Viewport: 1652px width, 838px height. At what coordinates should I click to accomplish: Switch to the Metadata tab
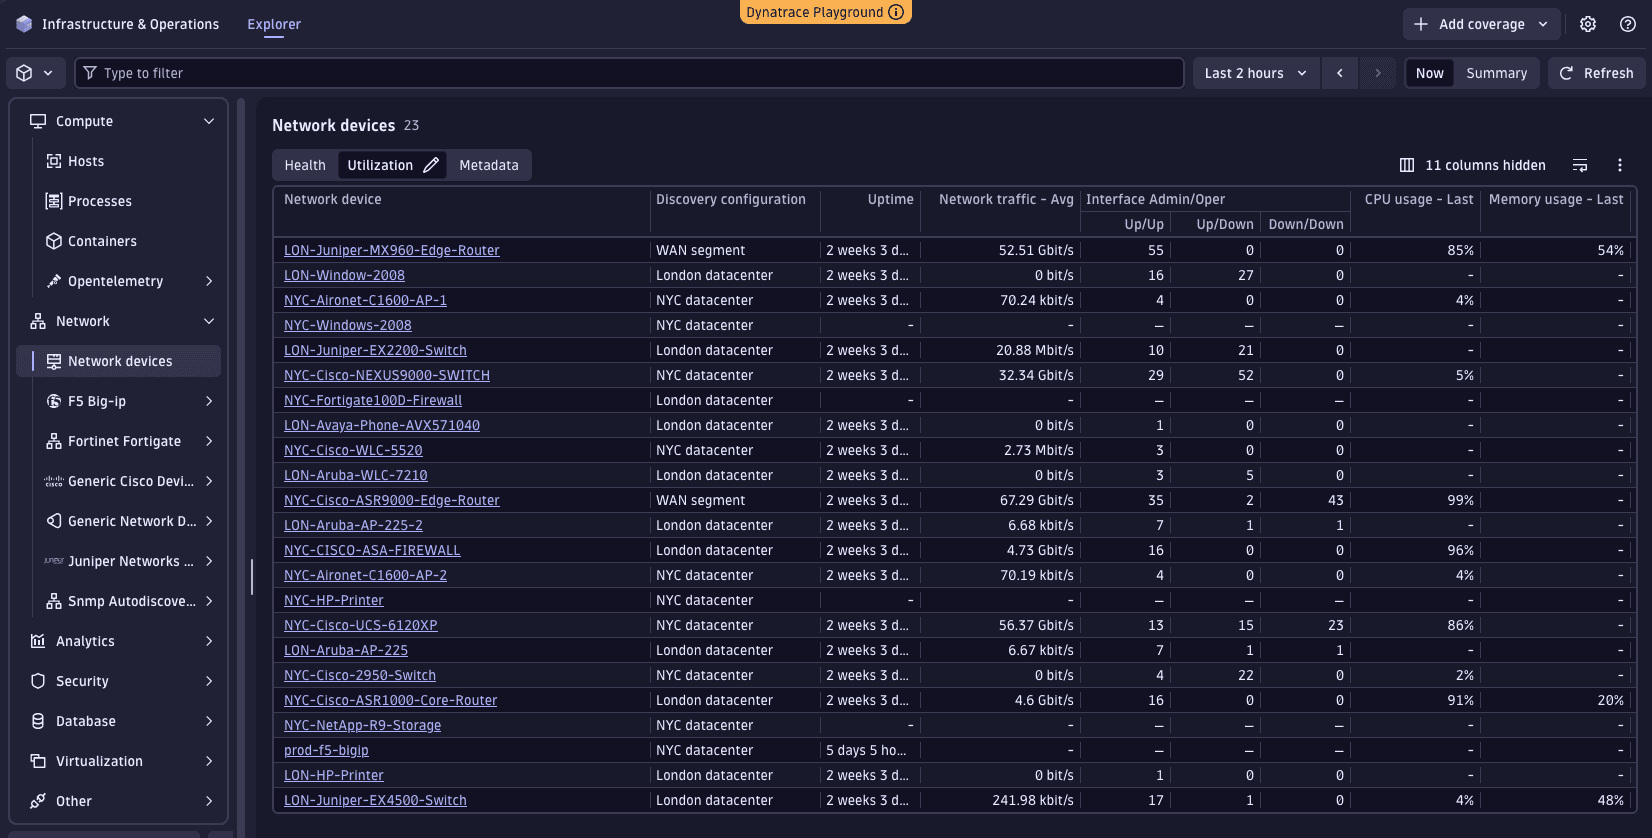coord(489,165)
